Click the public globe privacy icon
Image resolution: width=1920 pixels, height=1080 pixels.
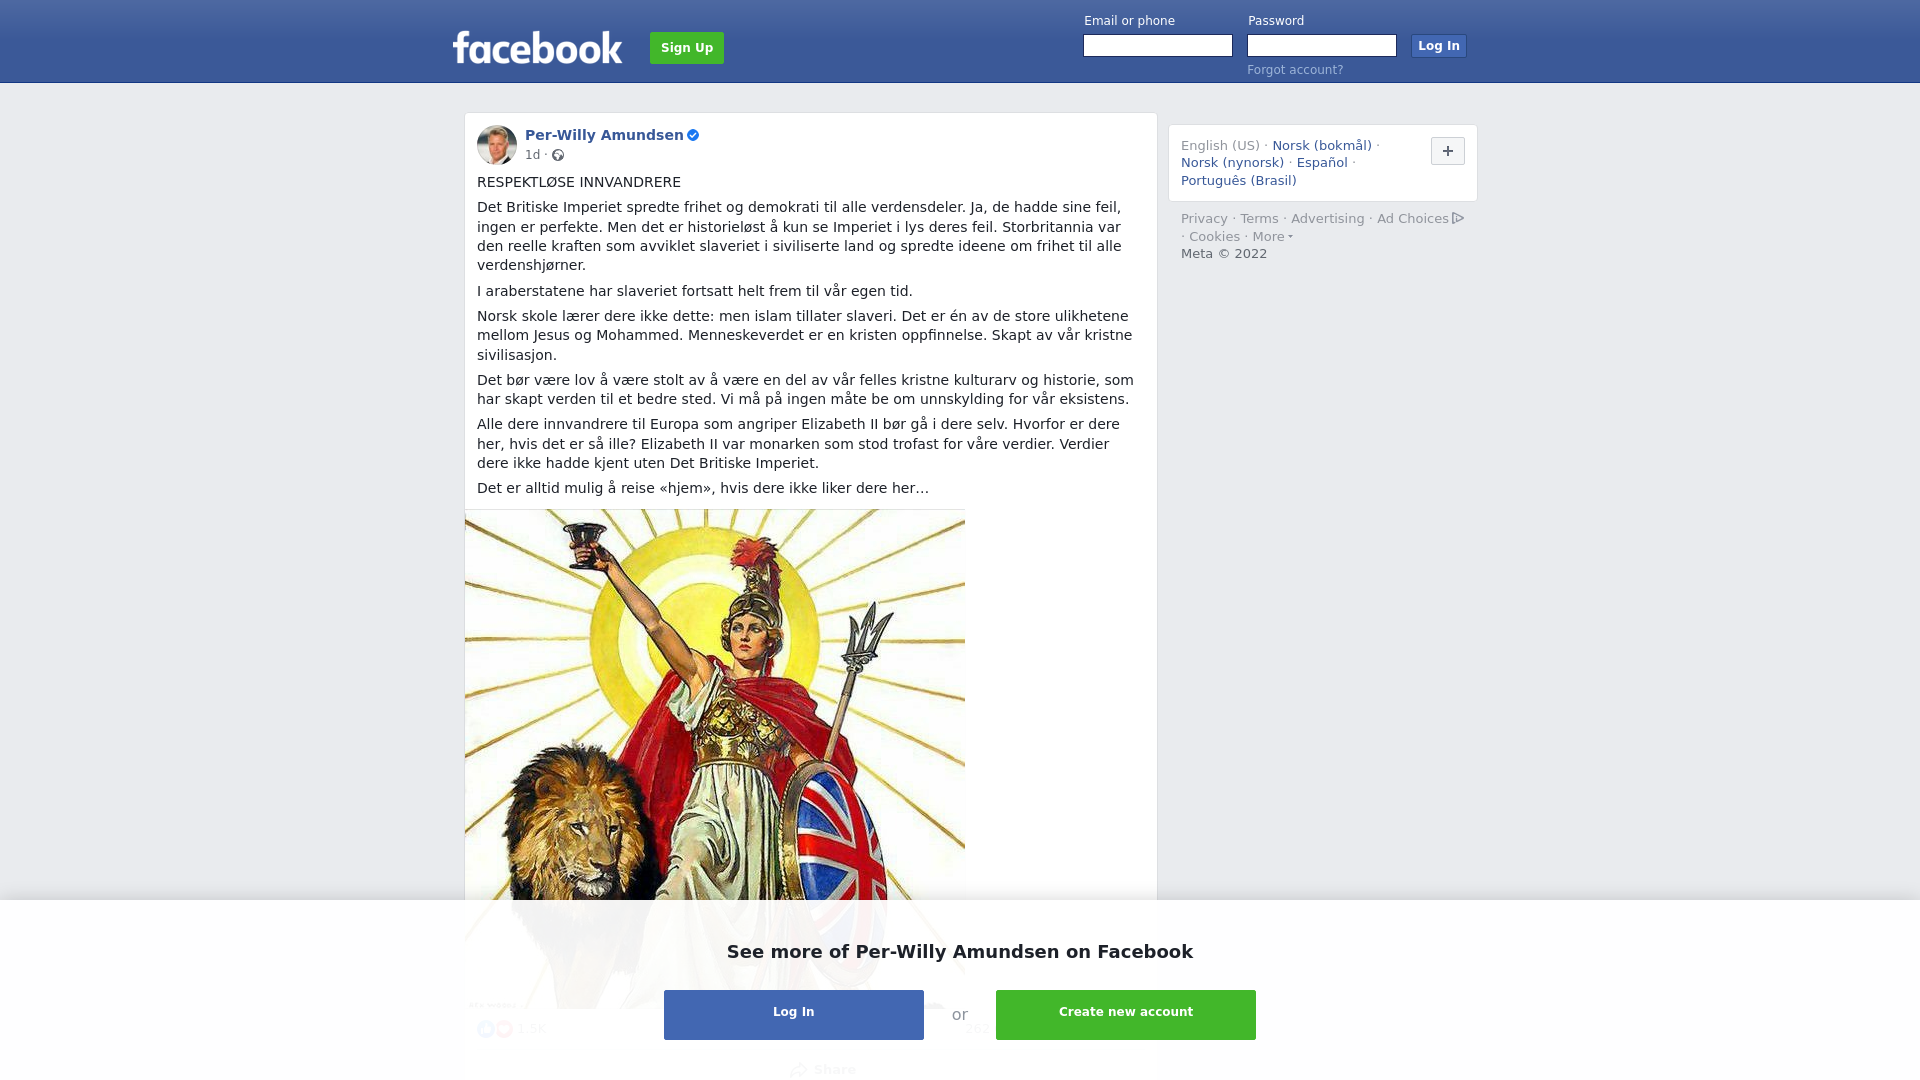click(x=558, y=155)
